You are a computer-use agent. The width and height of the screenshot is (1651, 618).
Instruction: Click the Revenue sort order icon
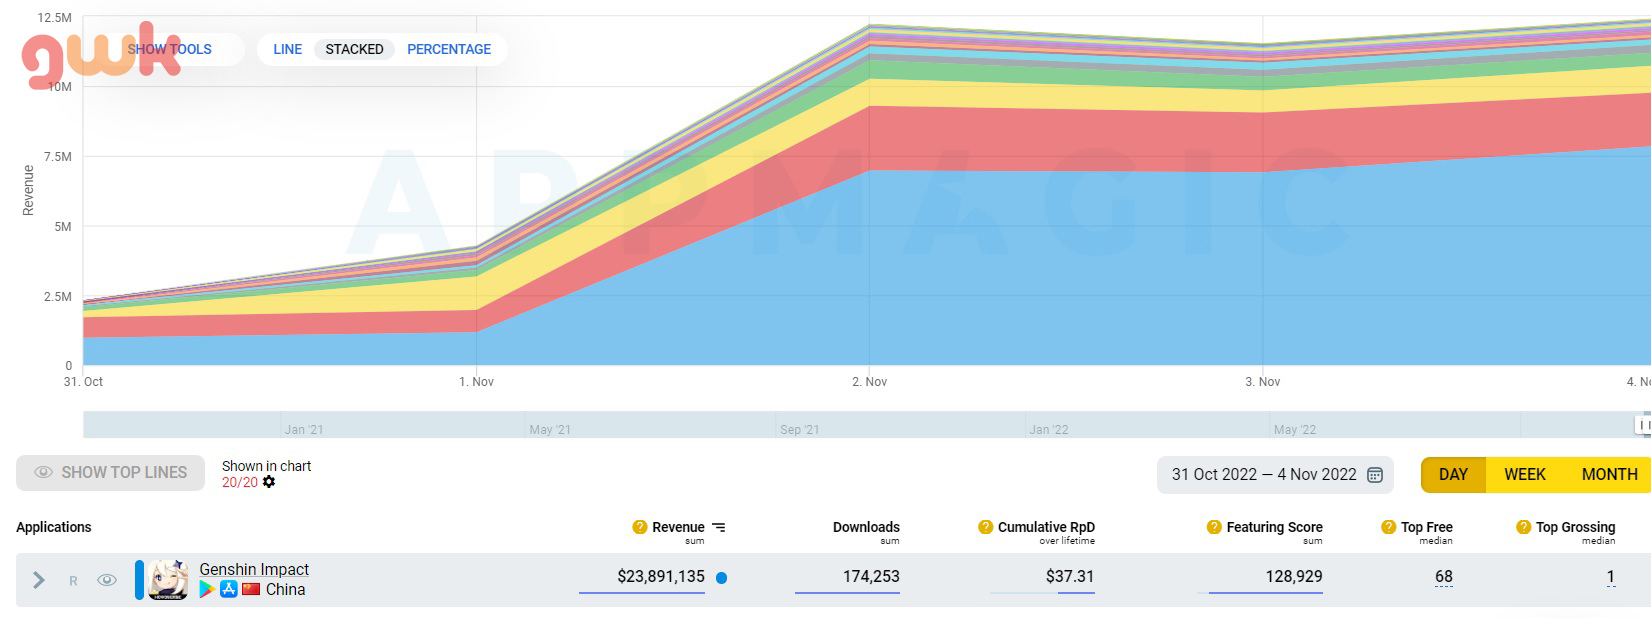[x=719, y=527]
